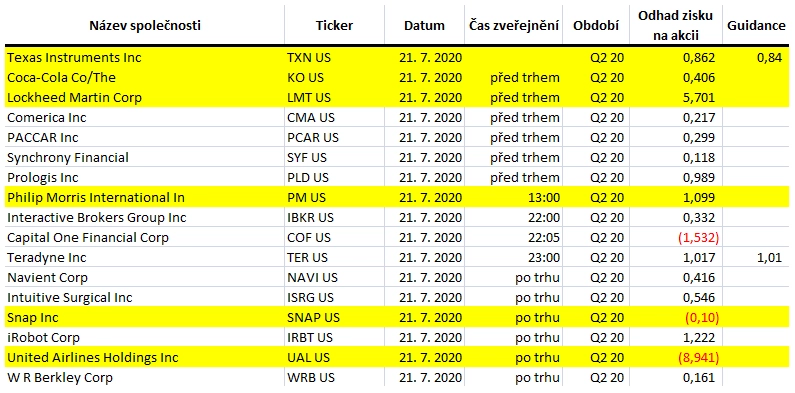Click the WRB US ticker cell
This screenshot has width=795, height=393.
point(334,378)
